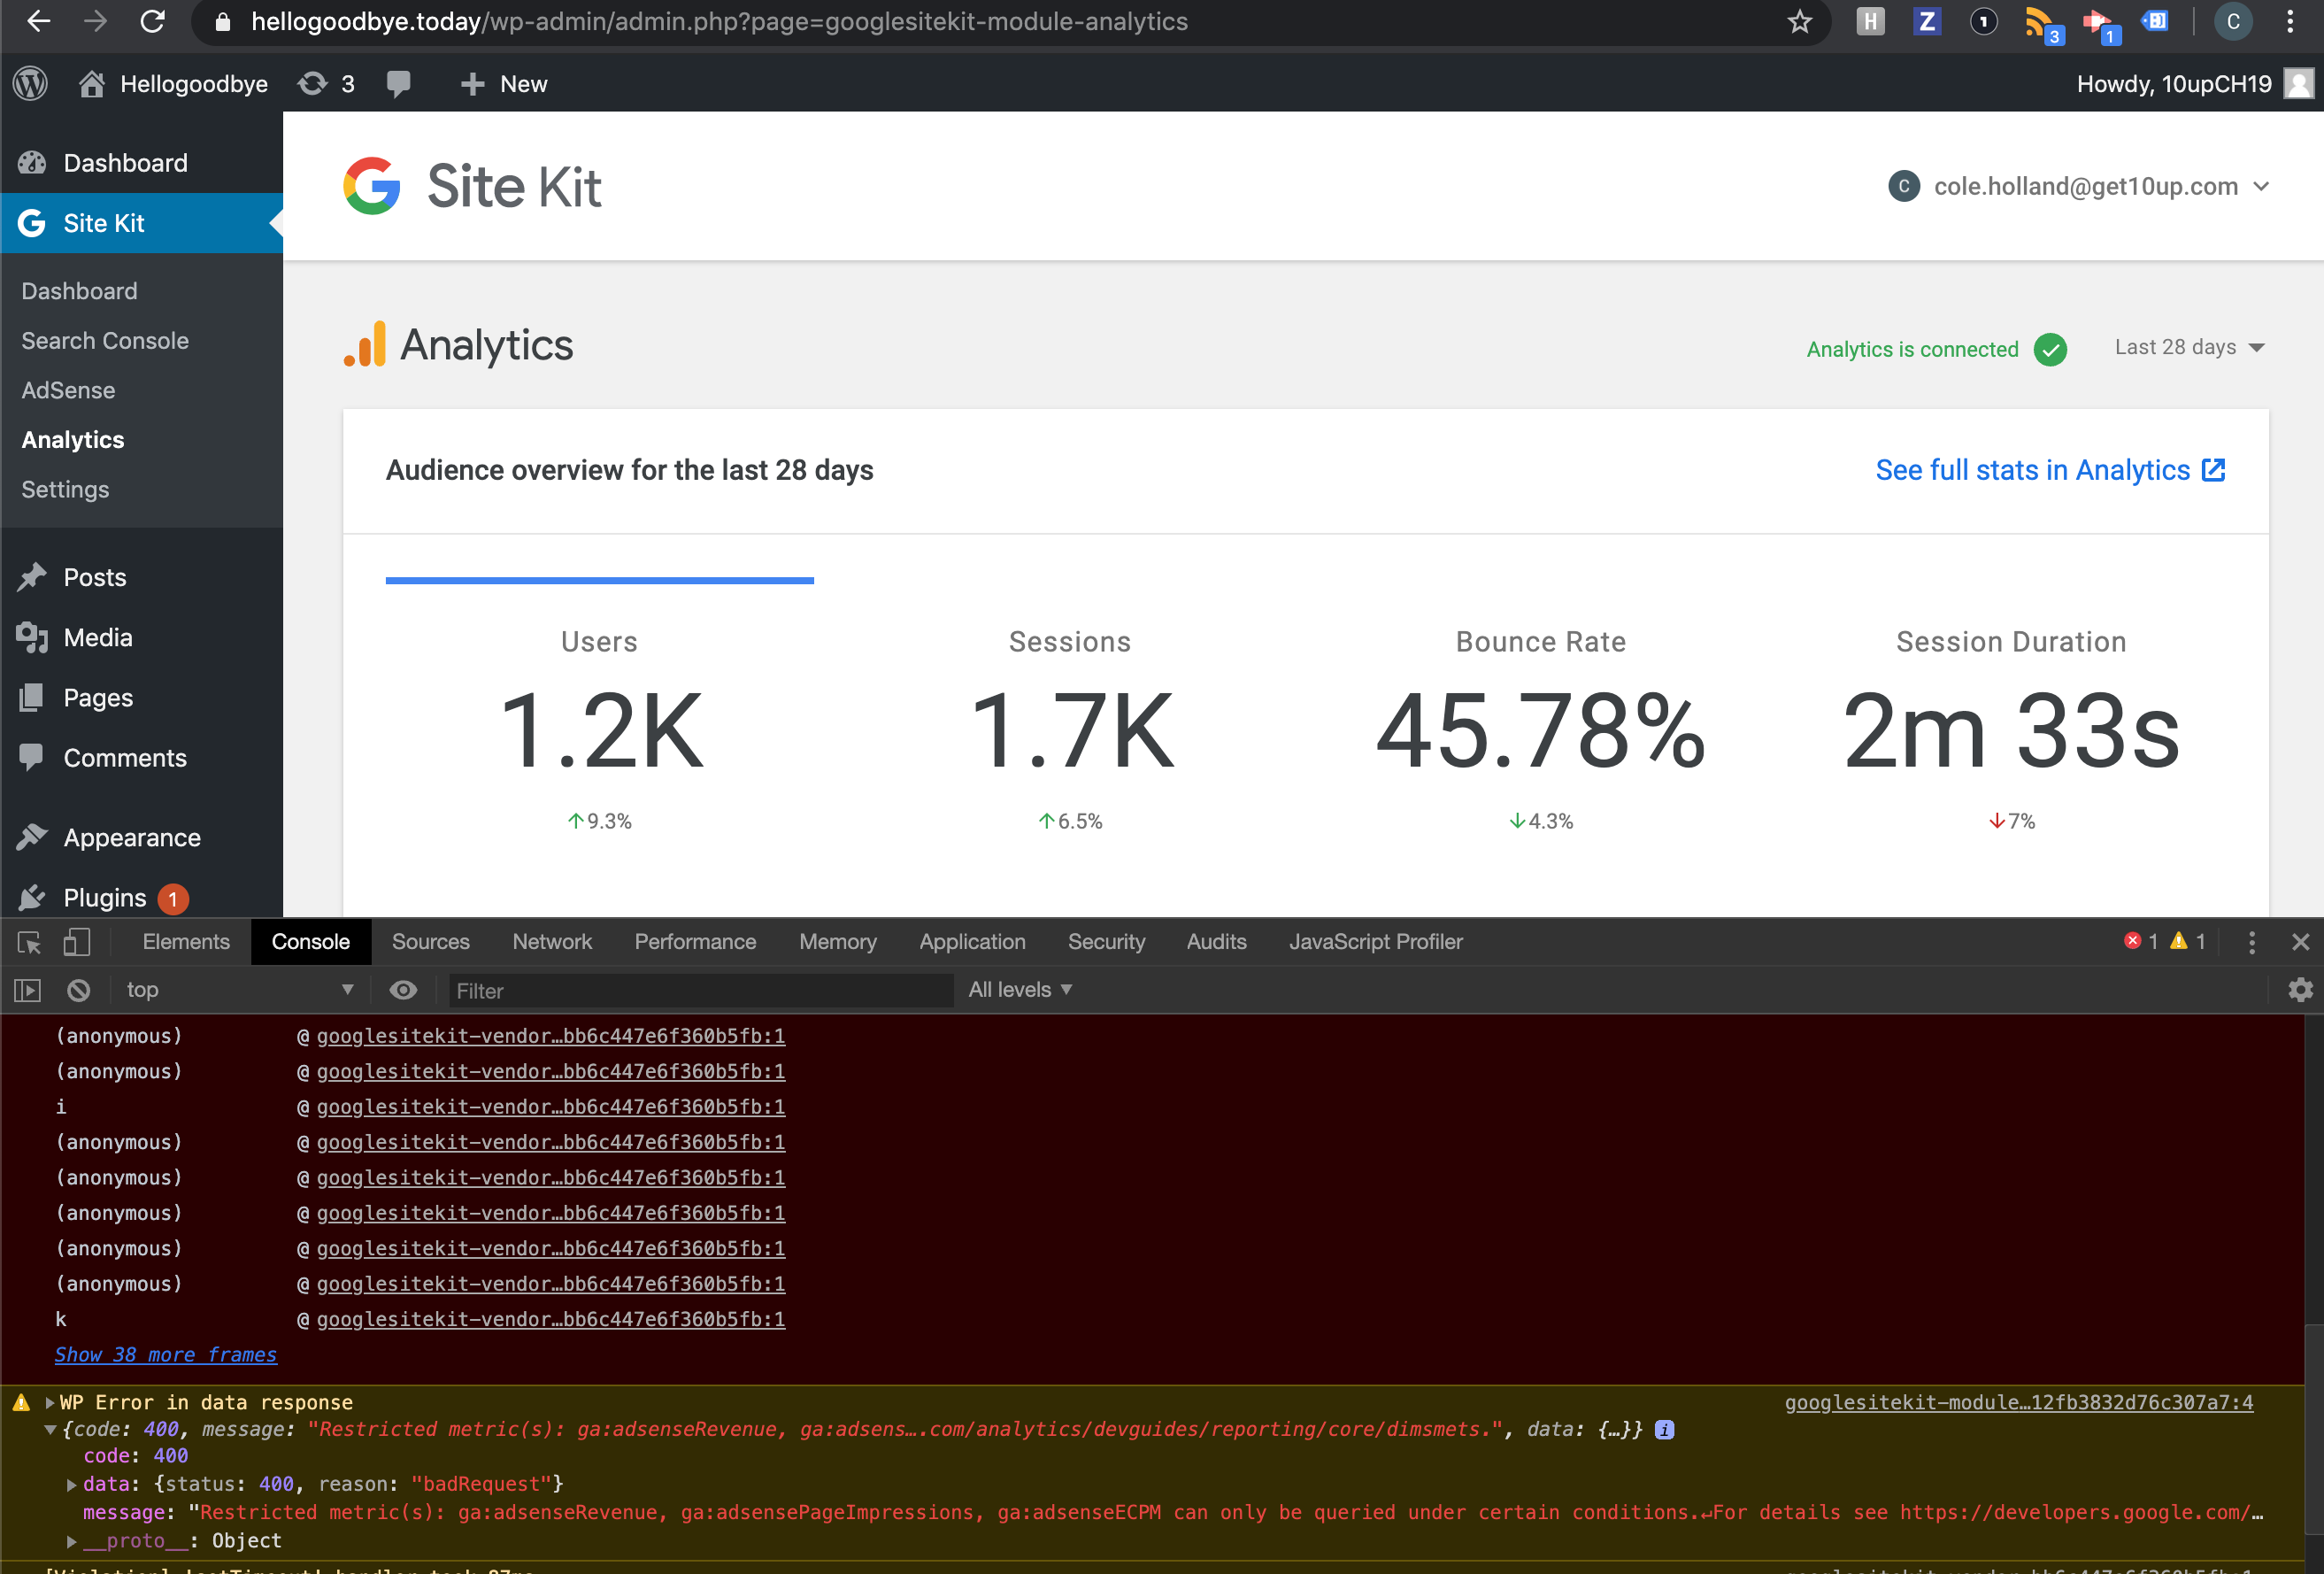Open the console settings gear icon
The width and height of the screenshot is (2324, 1574).
(2299, 990)
